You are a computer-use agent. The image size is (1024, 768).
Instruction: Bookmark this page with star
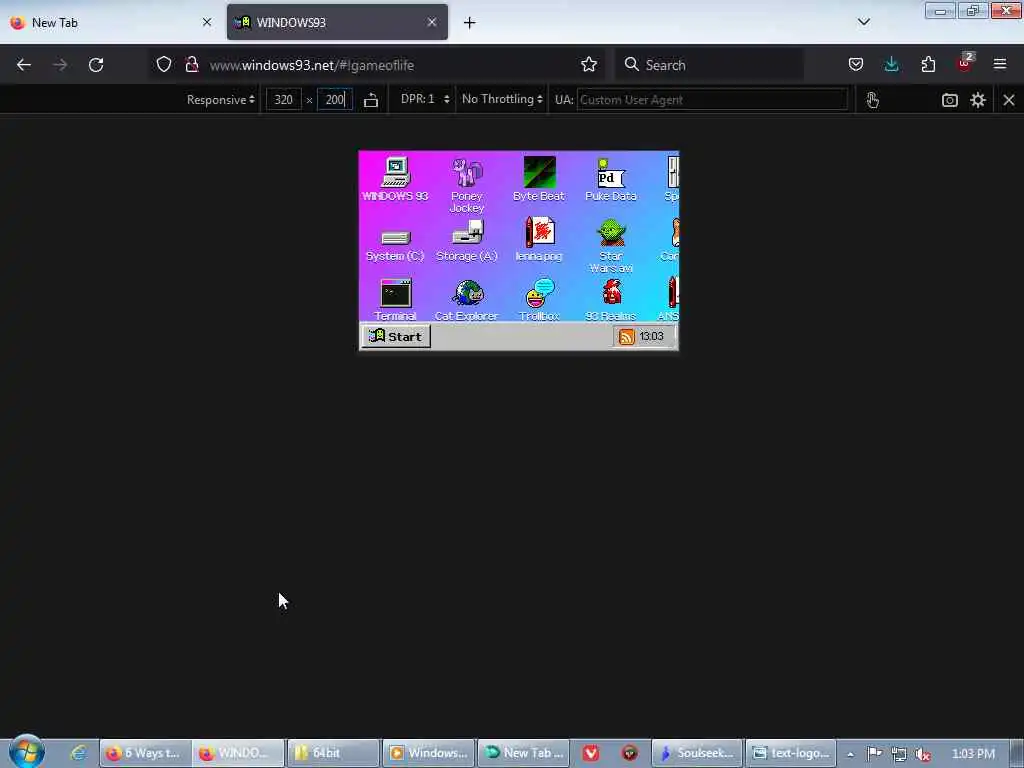(x=589, y=65)
